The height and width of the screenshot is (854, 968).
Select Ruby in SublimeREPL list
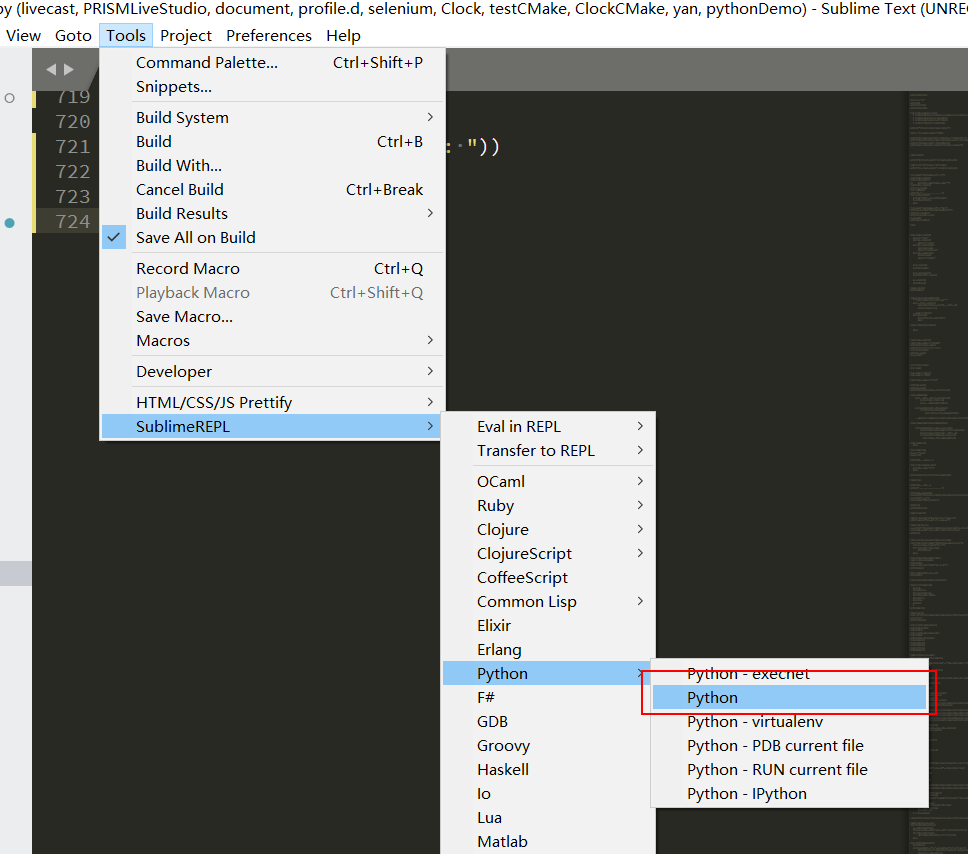pyautogui.click(x=548, y=505)
